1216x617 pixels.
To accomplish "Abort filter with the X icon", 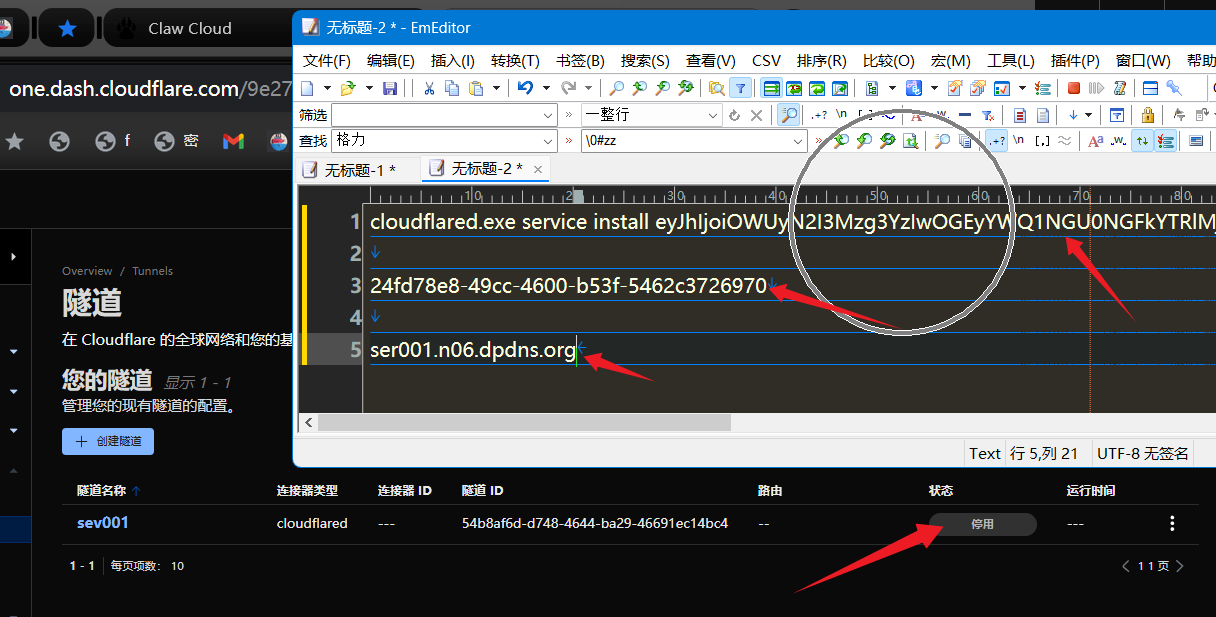I will 757,115.
